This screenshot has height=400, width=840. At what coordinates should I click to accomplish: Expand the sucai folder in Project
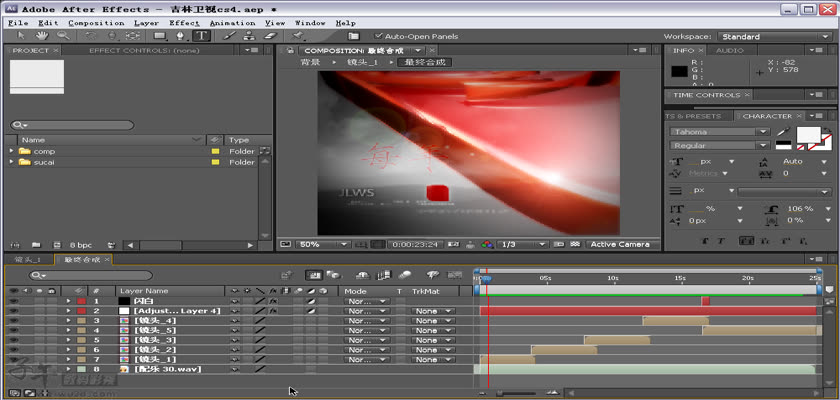click(12, 162)
